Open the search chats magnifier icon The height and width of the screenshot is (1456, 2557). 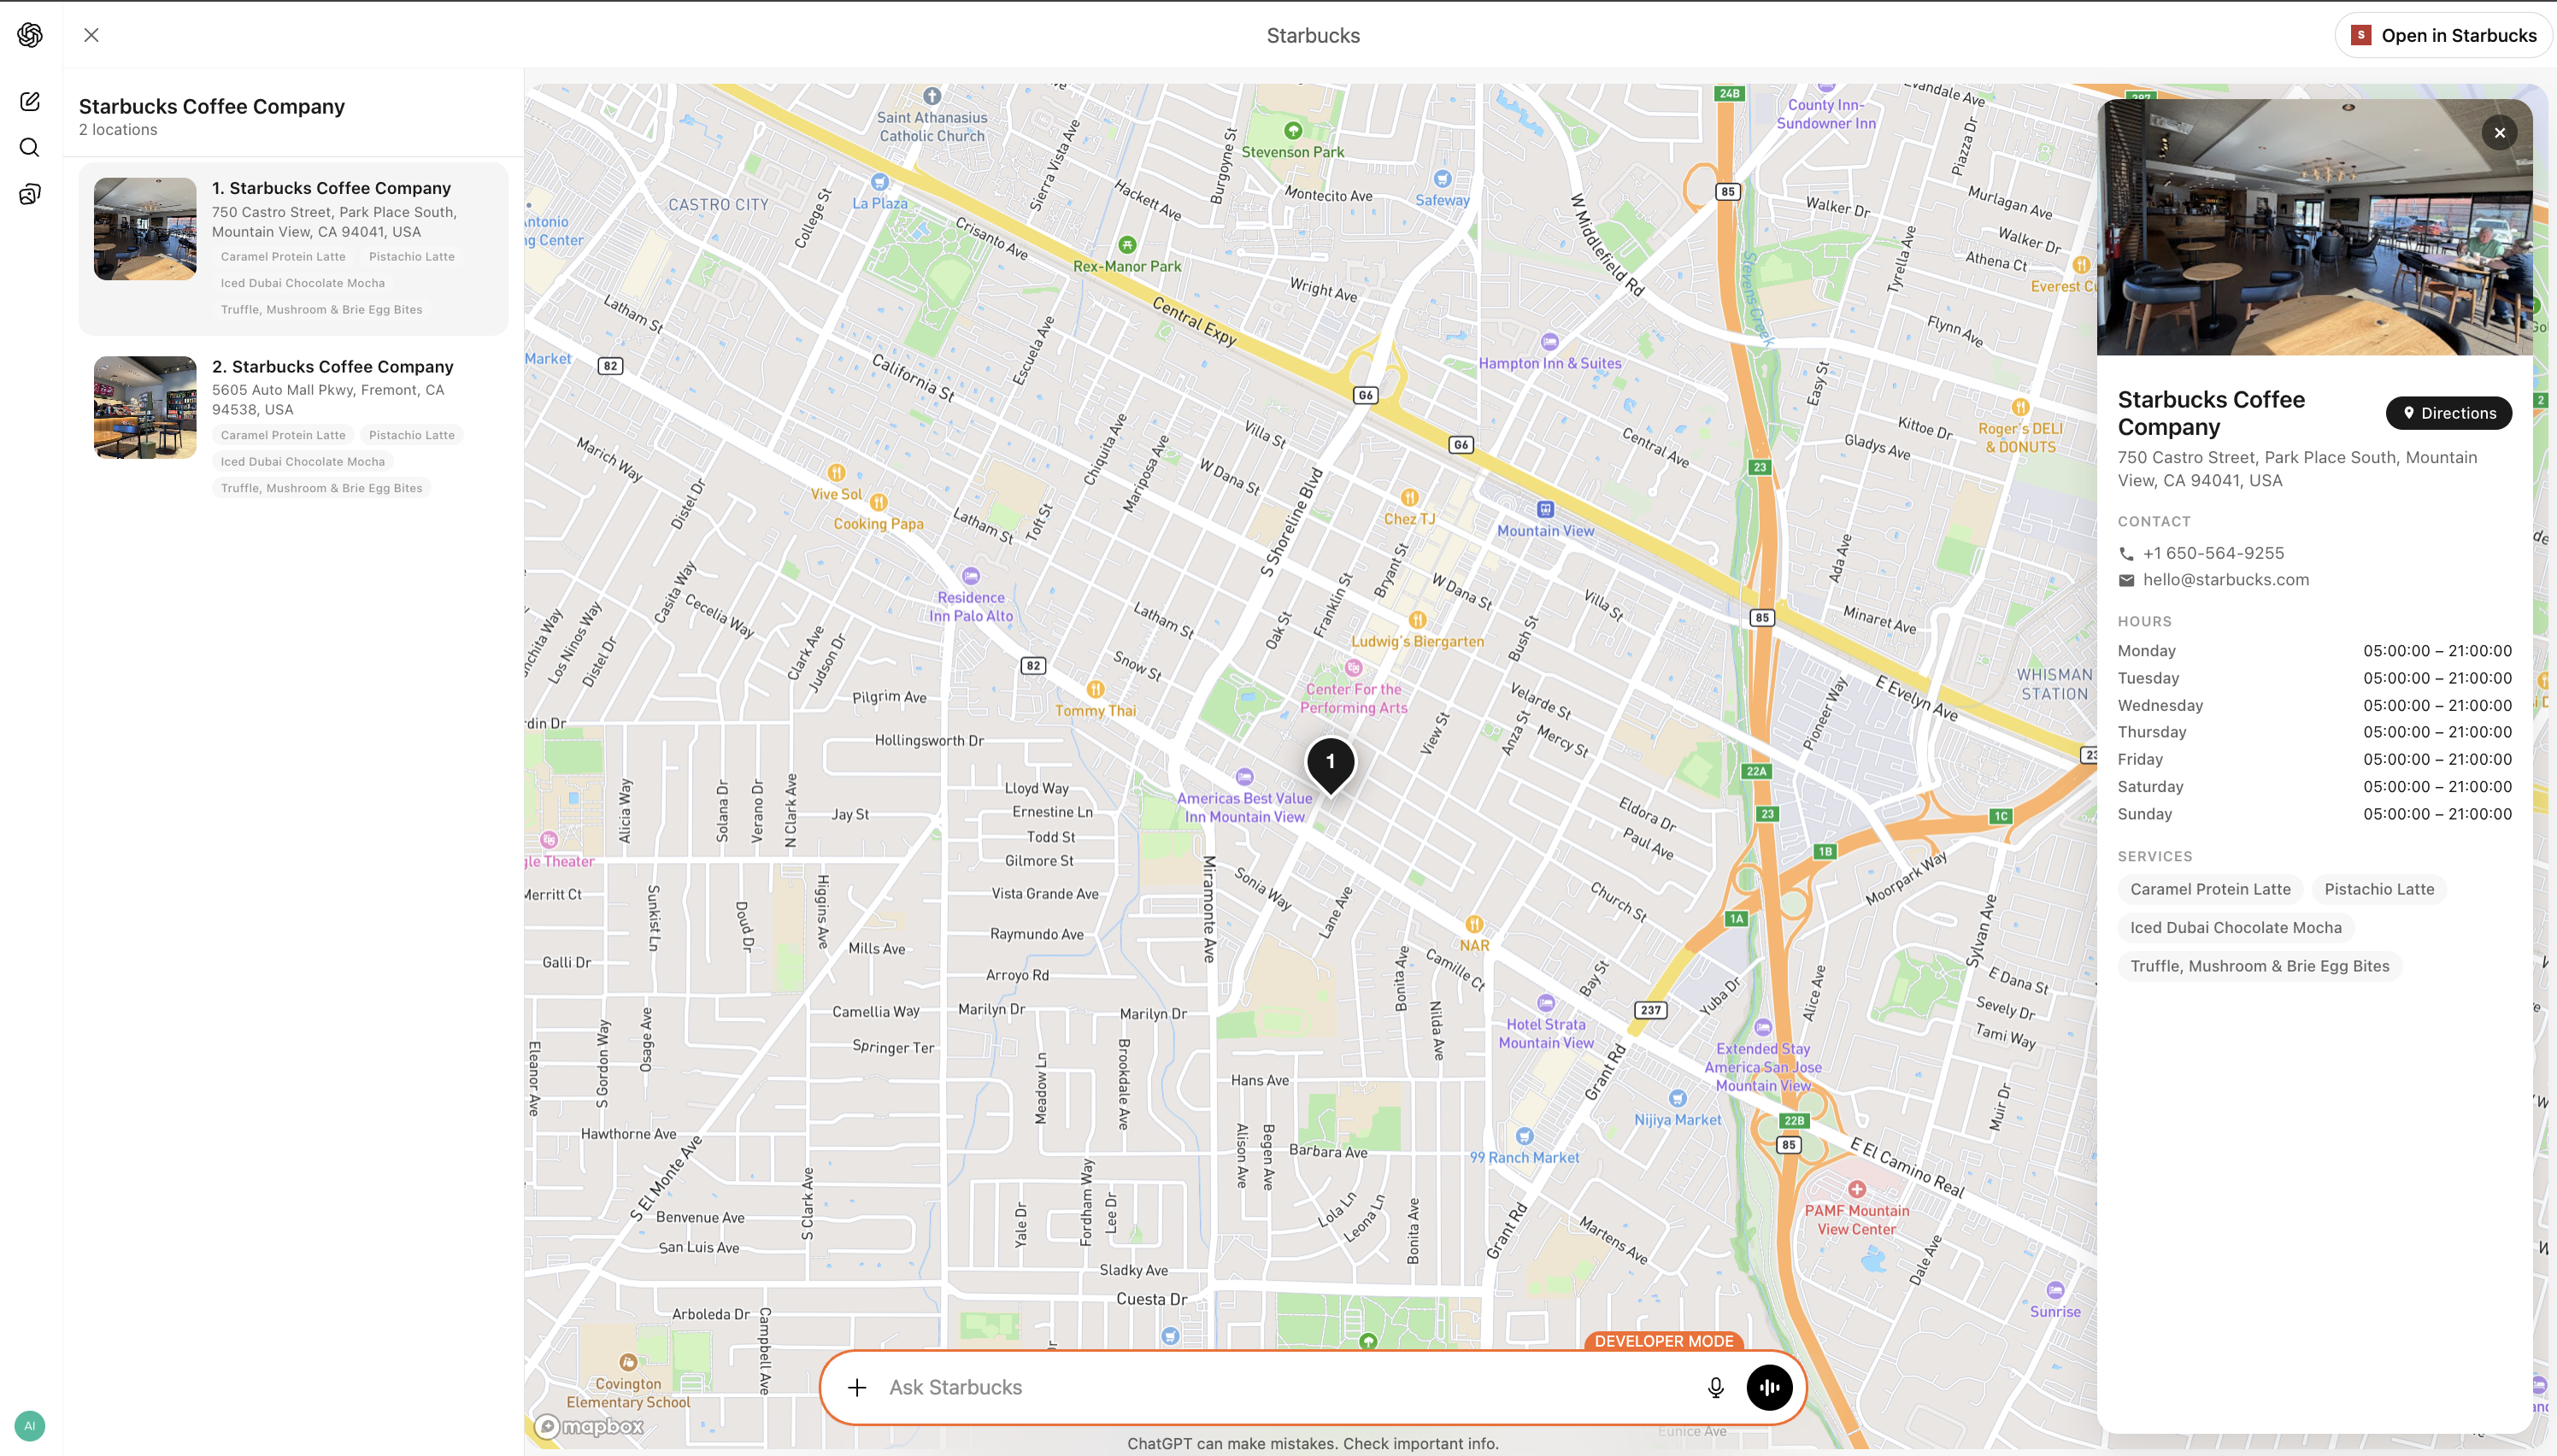(30, 148)
